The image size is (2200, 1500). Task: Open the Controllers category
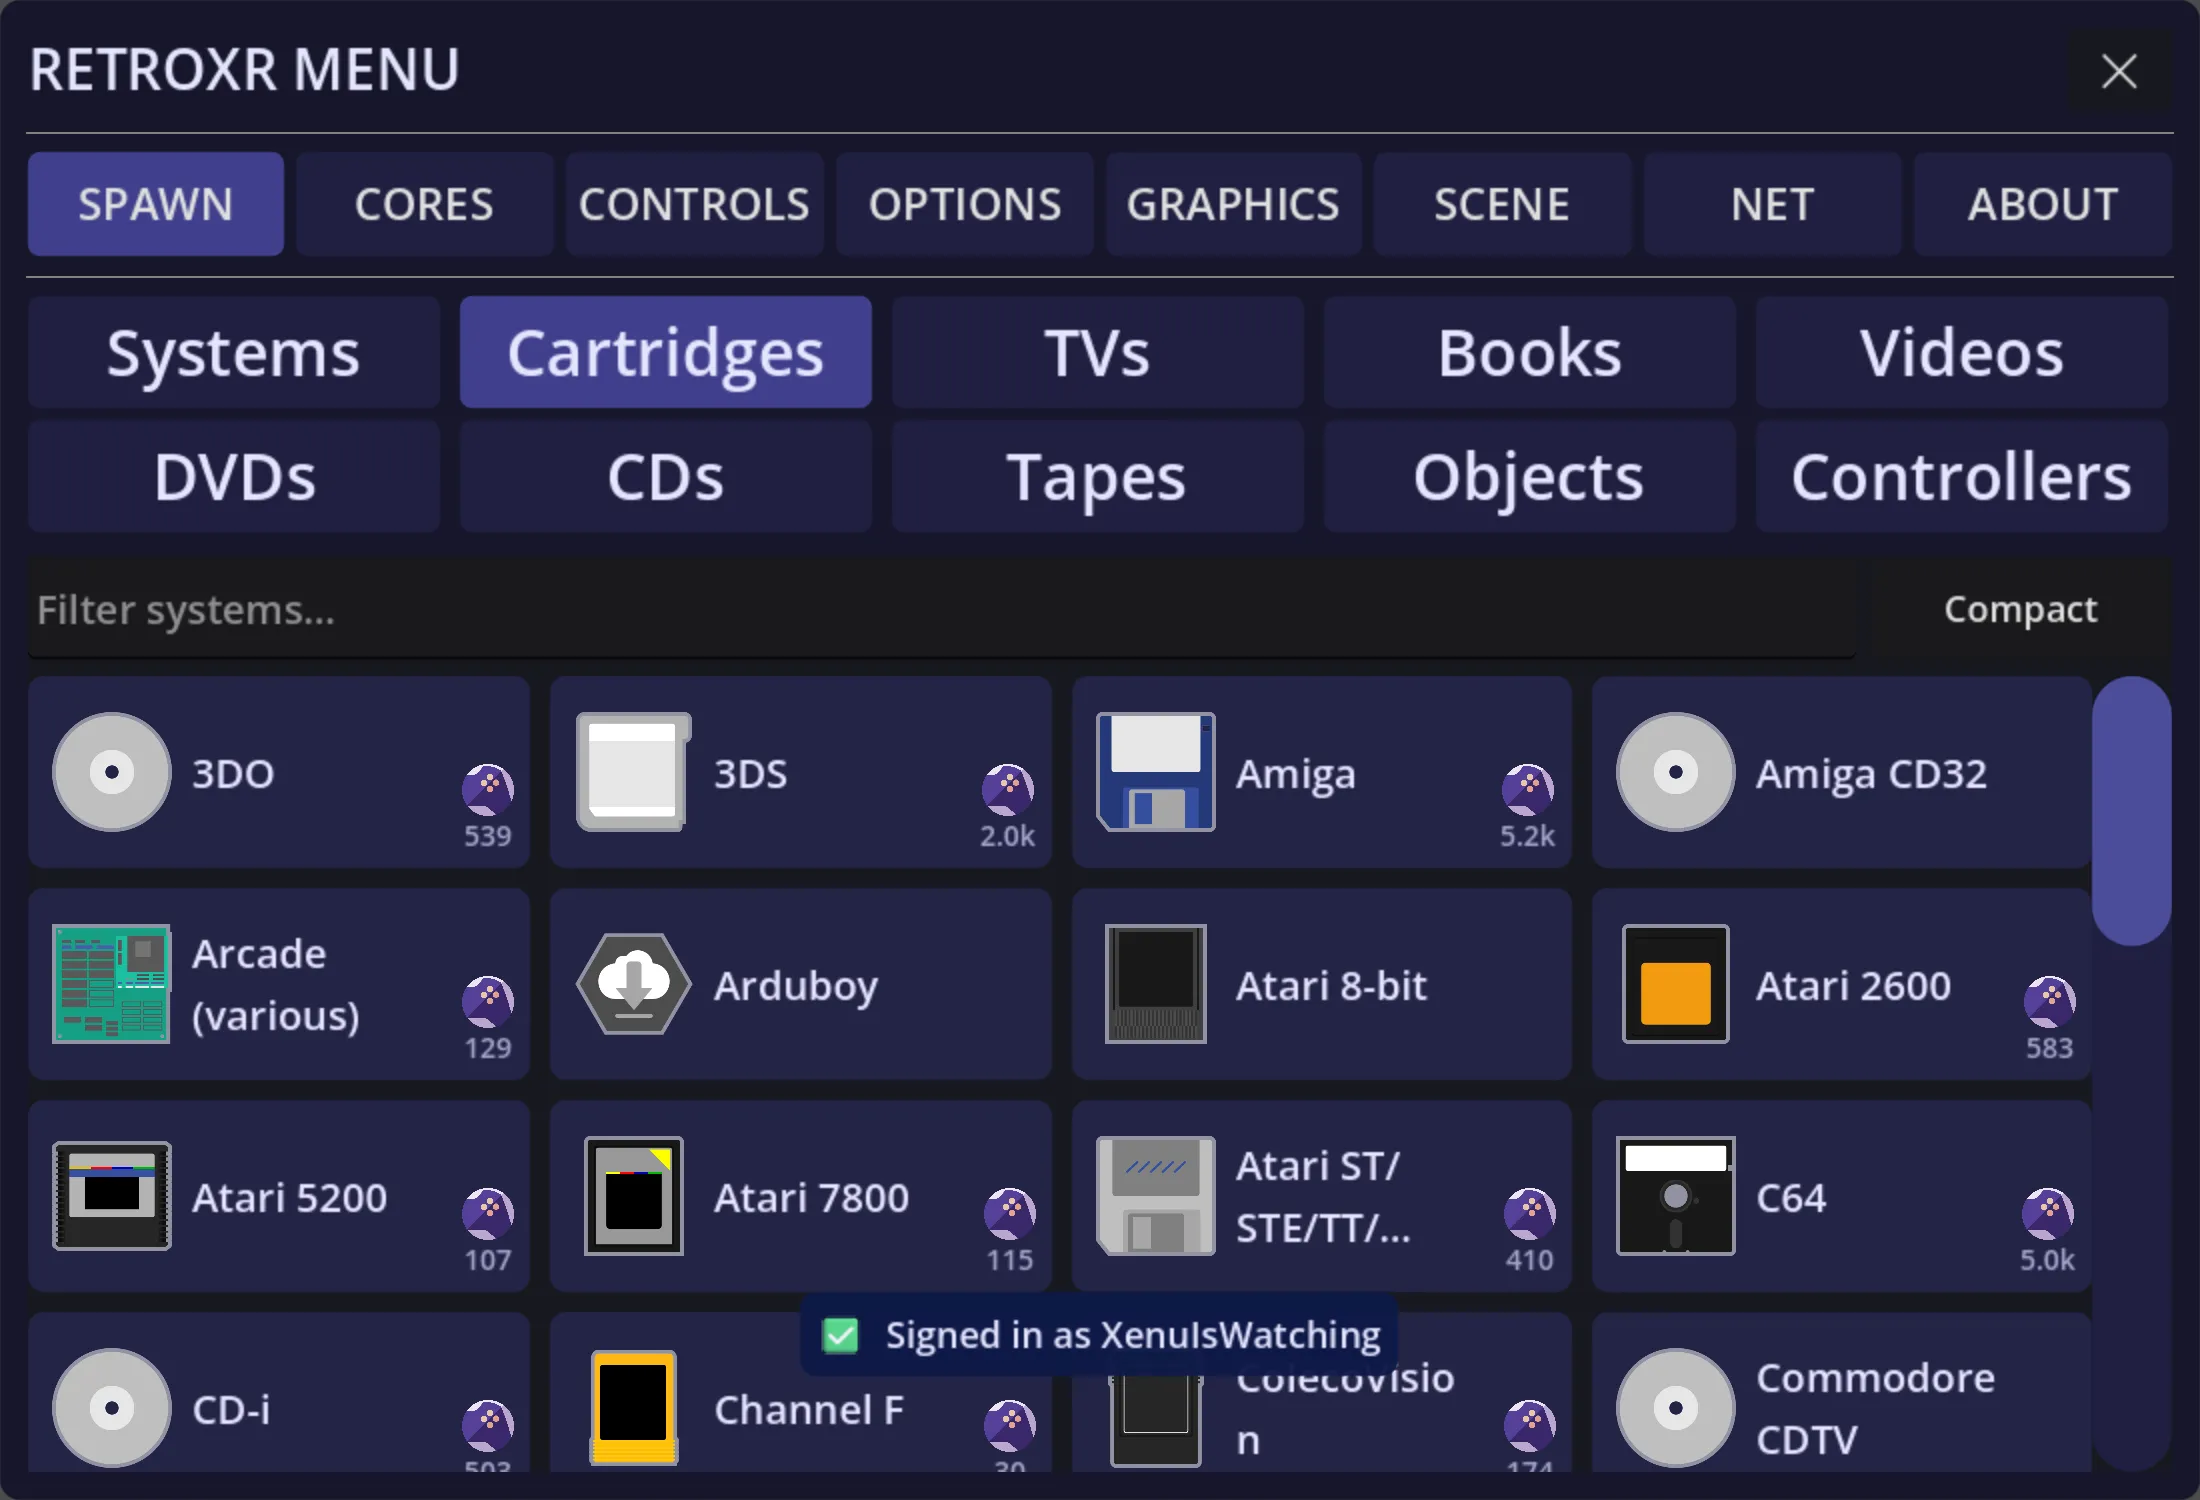click(1962, 476)
